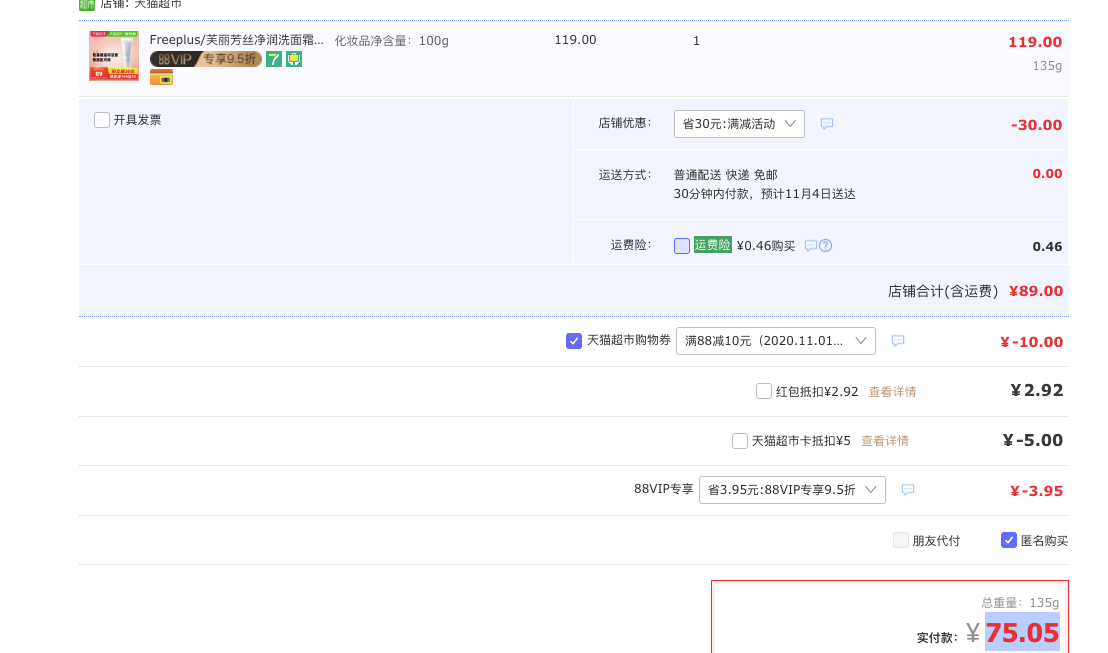
Task: Open 查看详情 link for 红包抵扣
Action: click(x=892, y=392)
